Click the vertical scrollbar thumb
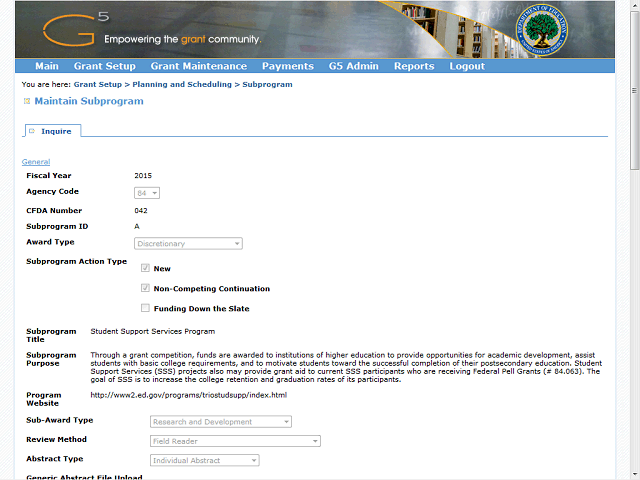Image resolution: width=640 pixels, height=480 pixels. point(634,91)
